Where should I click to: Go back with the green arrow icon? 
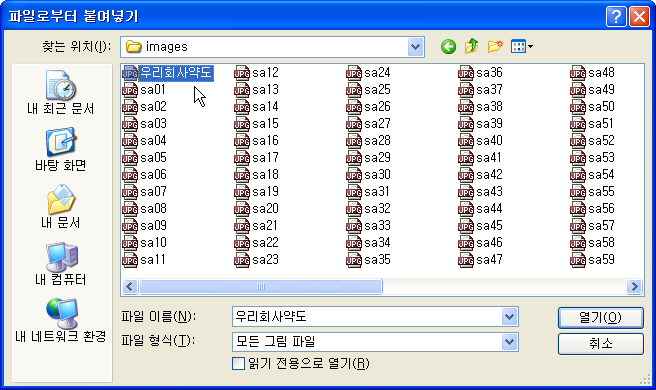click(448, 46)
